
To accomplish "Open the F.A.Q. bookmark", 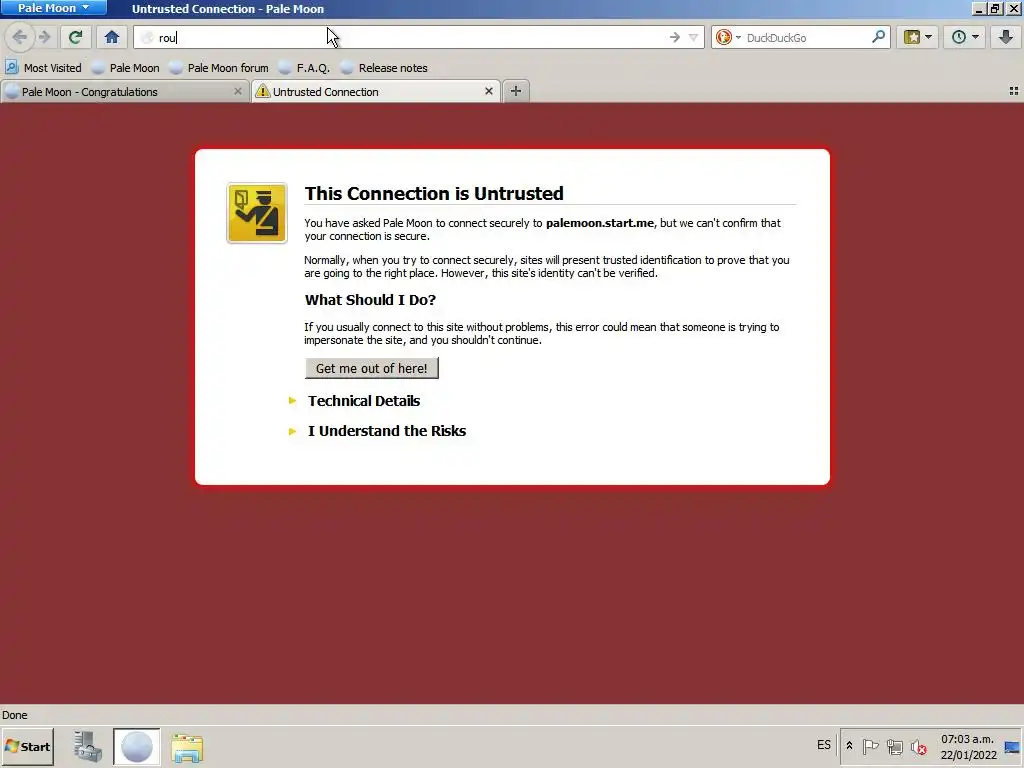I will coord(304,68).
